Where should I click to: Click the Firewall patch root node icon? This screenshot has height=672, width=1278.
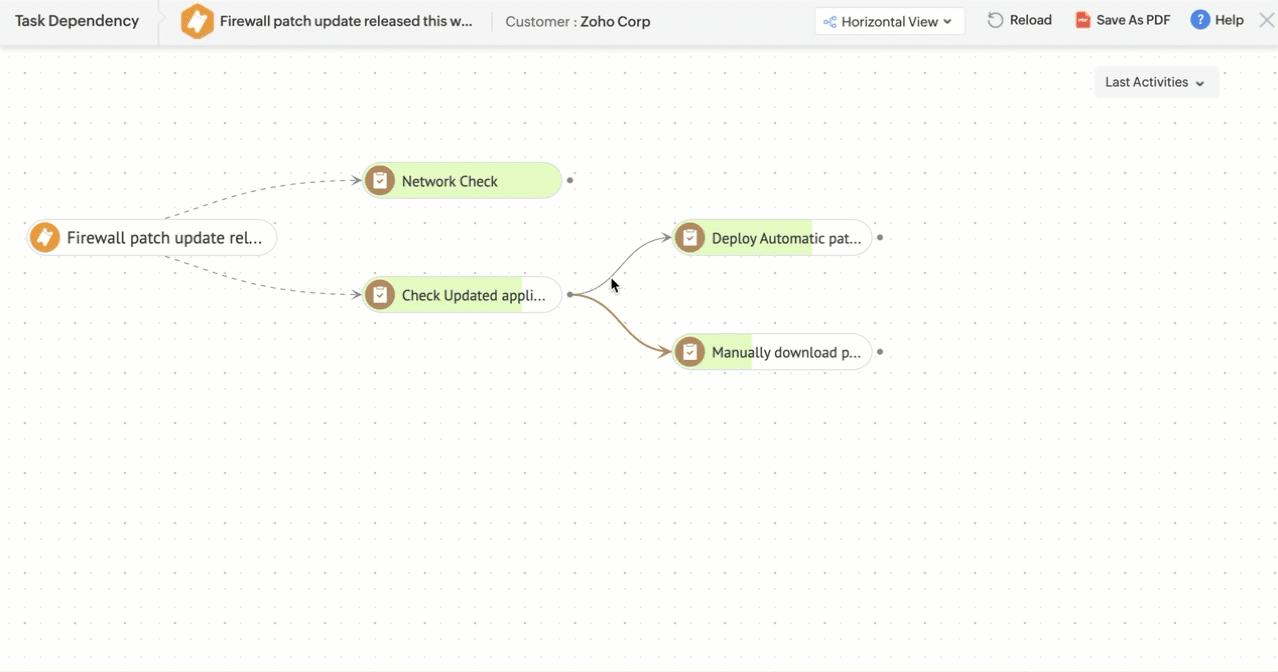[x=45, y=238]
